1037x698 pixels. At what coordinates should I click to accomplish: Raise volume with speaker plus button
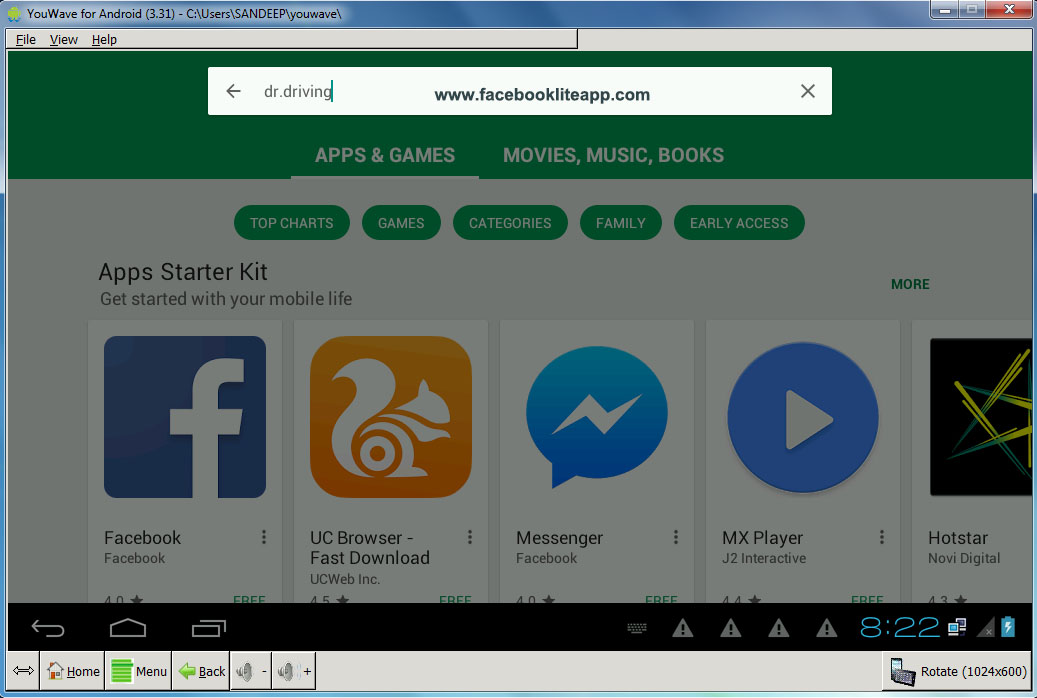tap(294, 671)
